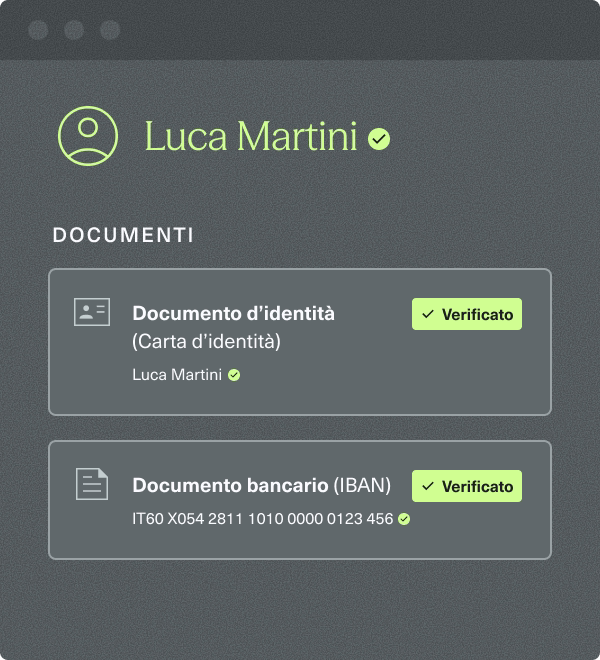Screen dimensions: 600x660
Task: Click the (Carta d'identità) subtitle
Action: pos(206,341)
